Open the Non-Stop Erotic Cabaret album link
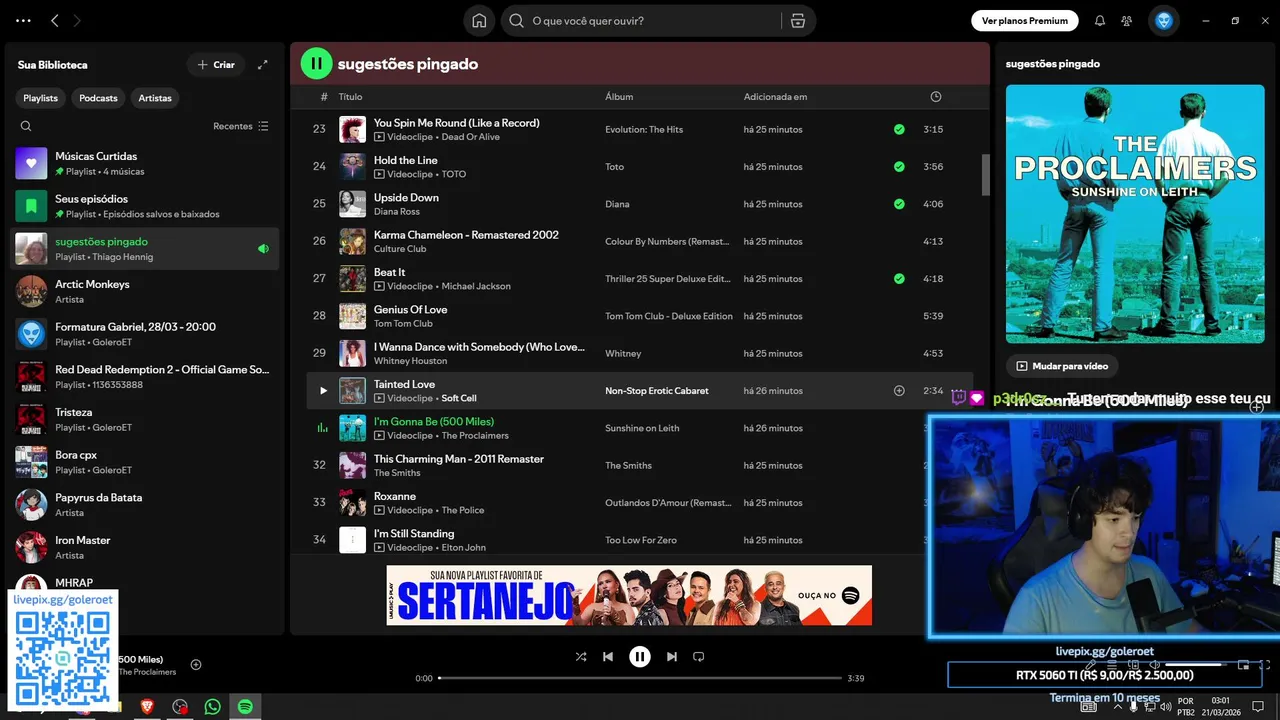This screenshot has width=1280, height=720. tap(656, 391)
